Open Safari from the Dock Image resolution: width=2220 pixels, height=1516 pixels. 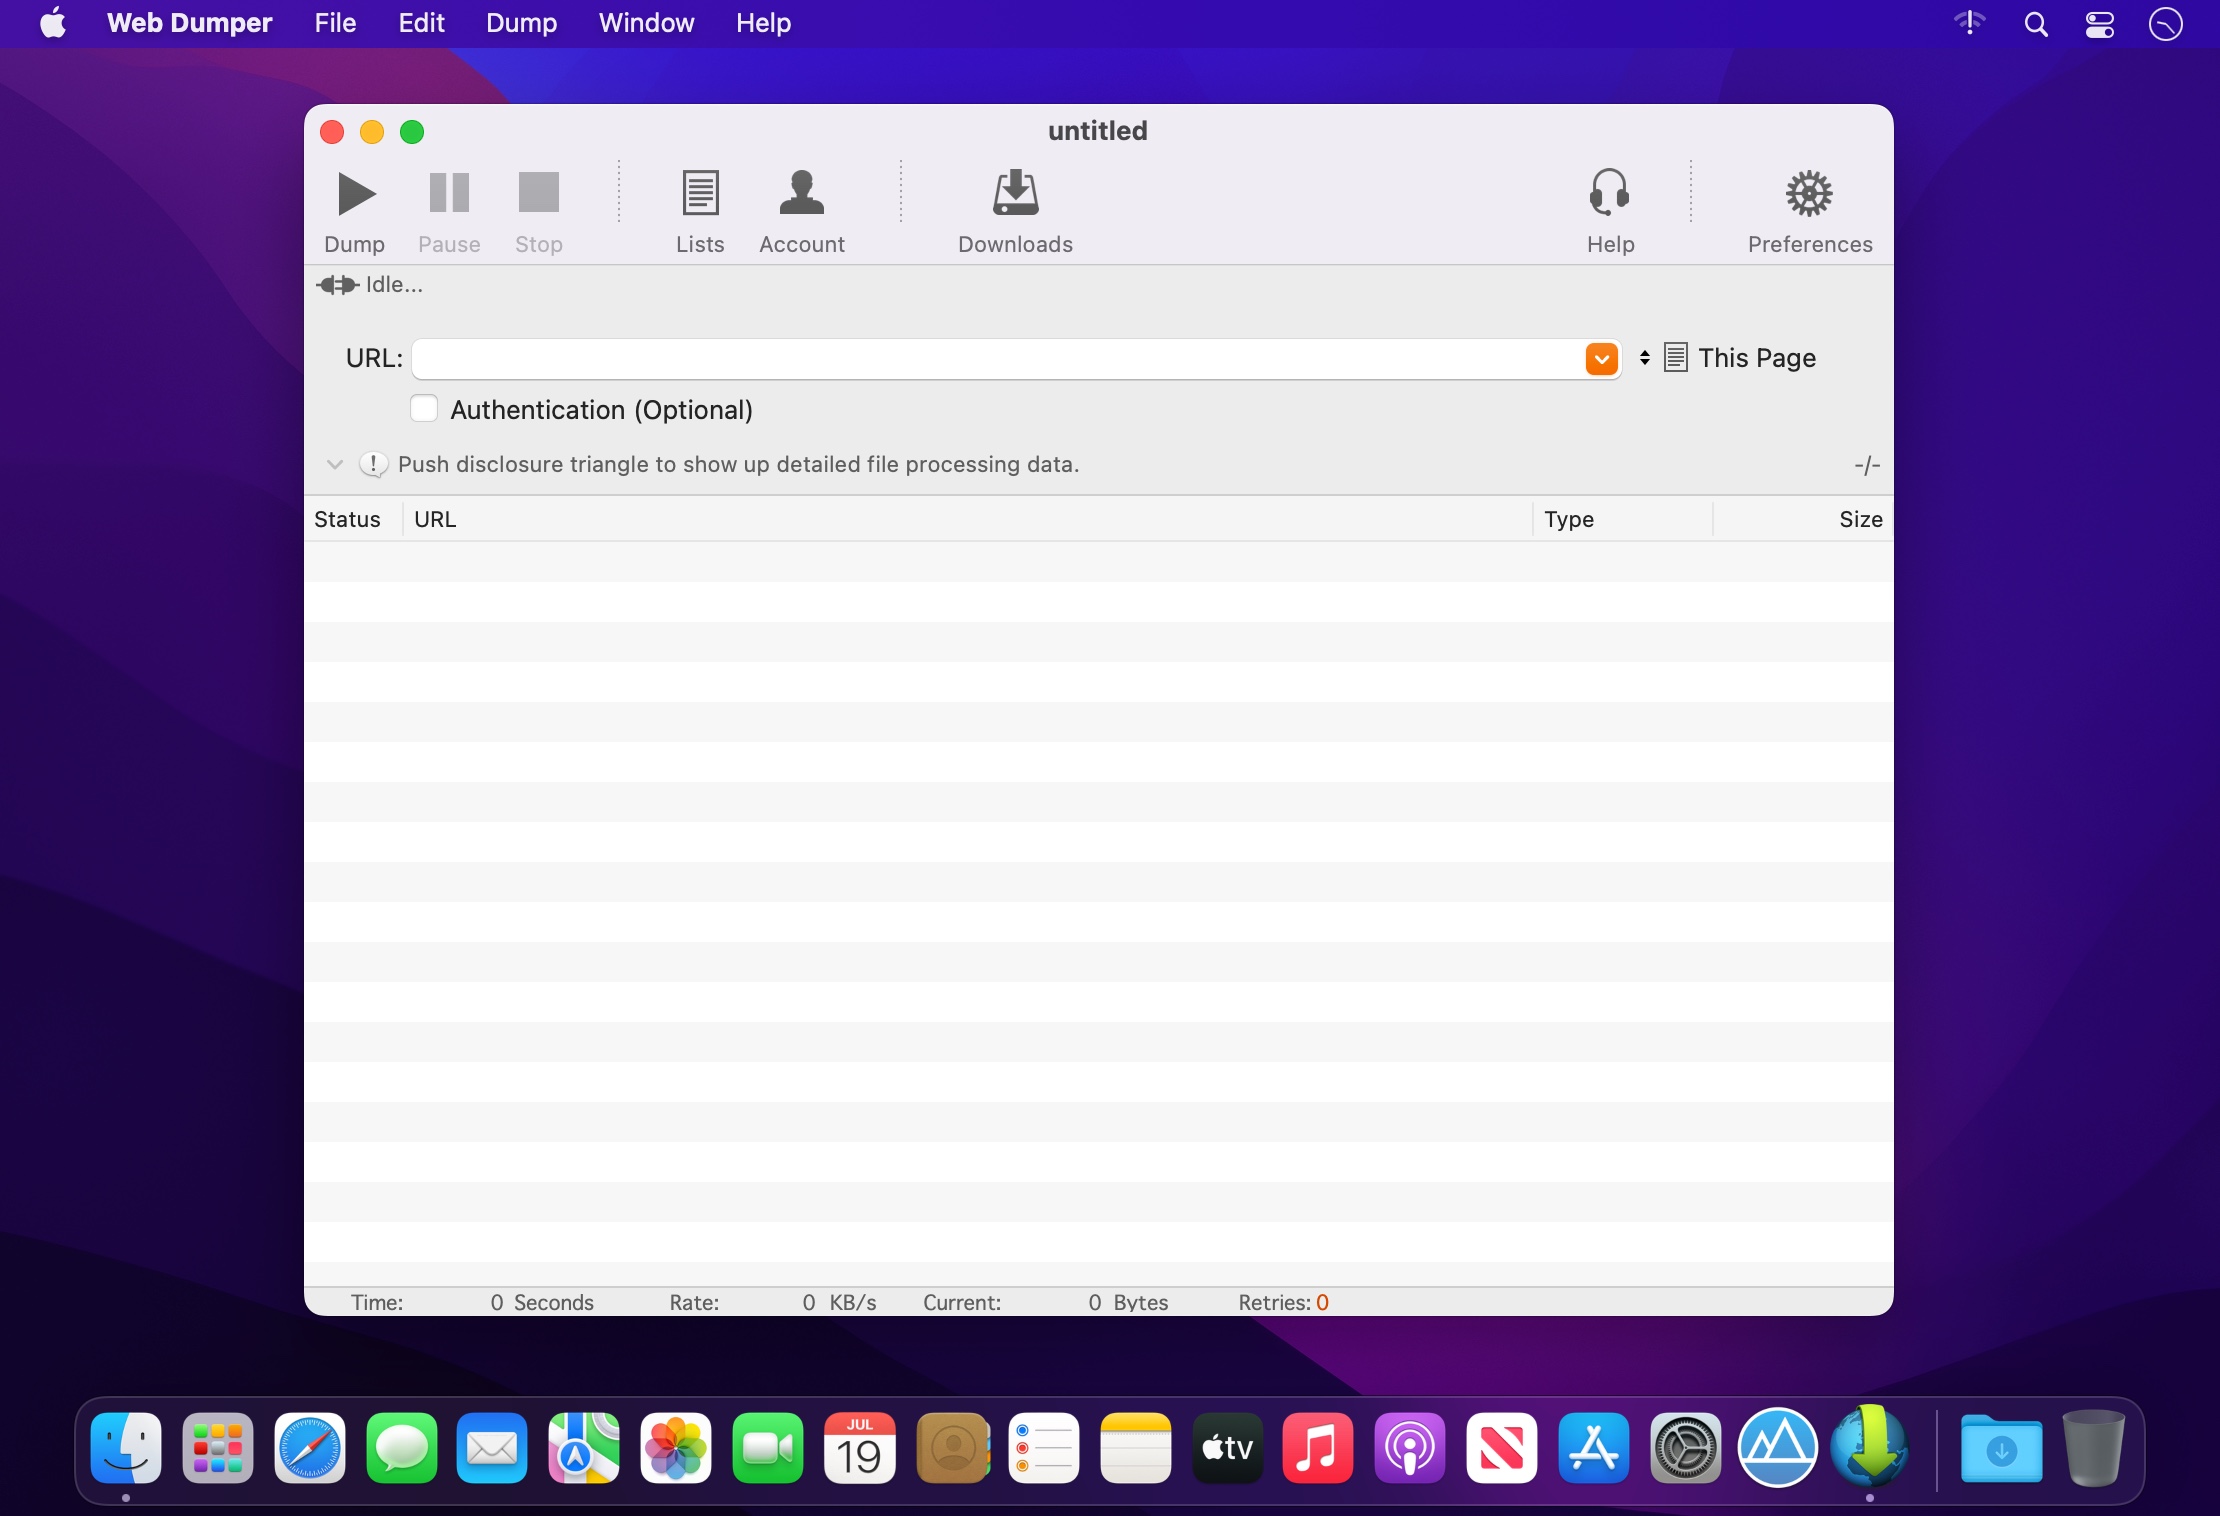pyautogui.click(x=309, y=1448)
